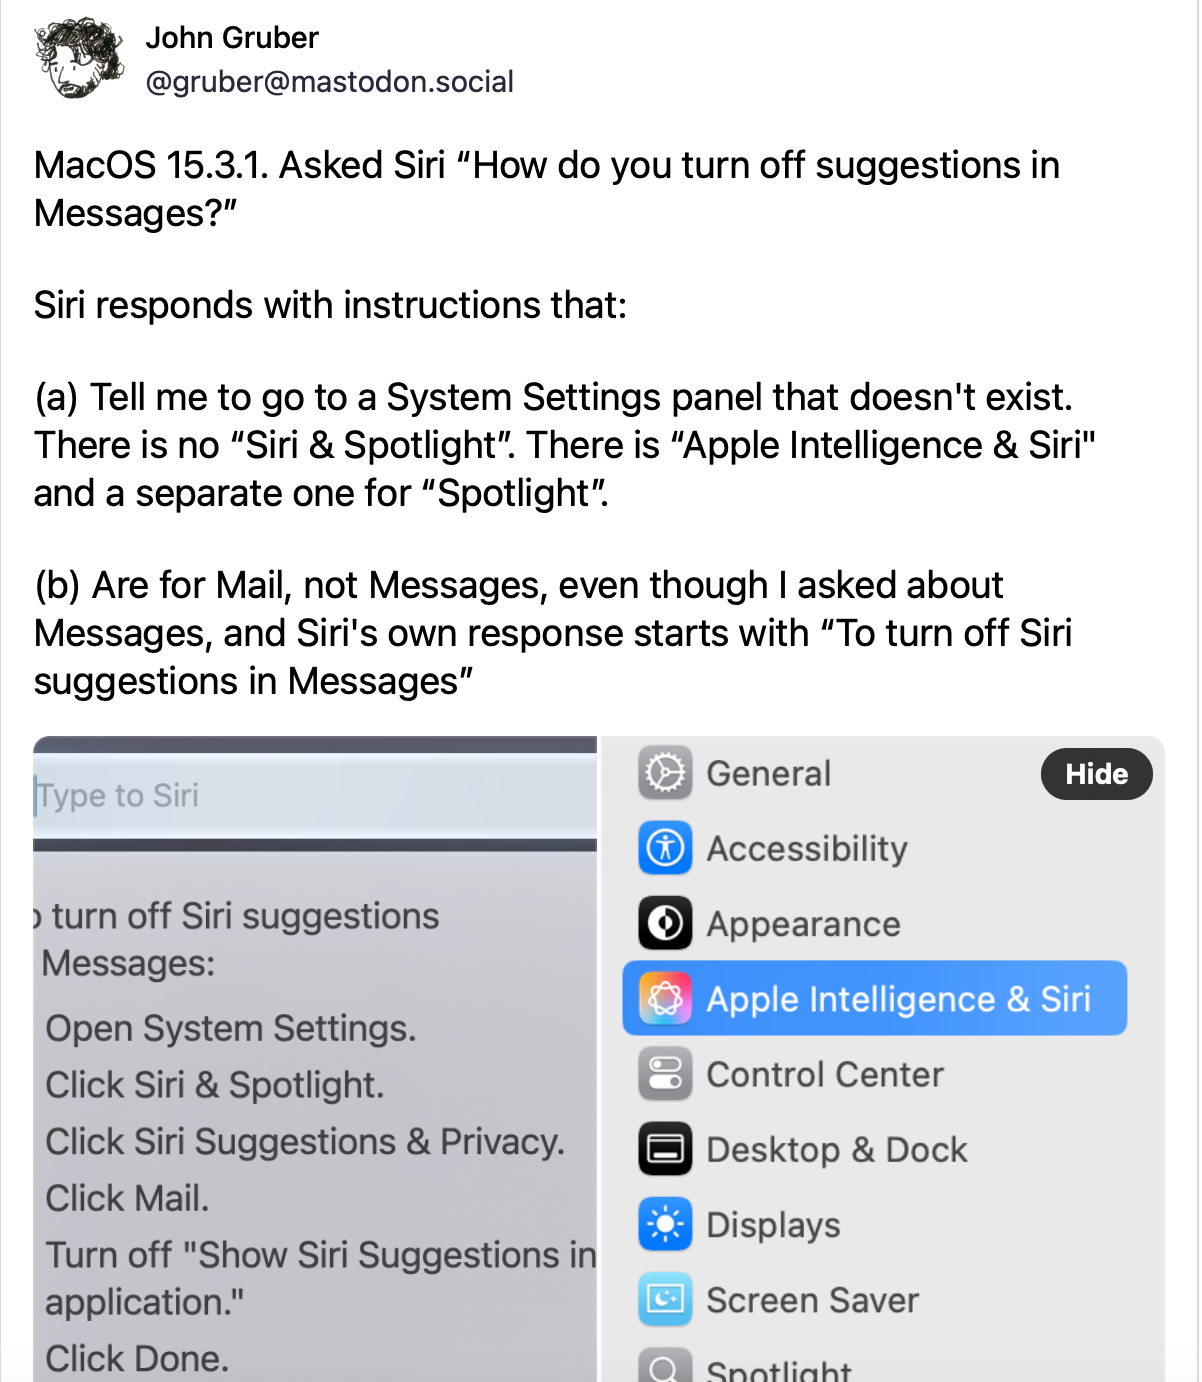The height and width of the screenshot is (1382, 1202).
Task: Click the General settings gear icon
Action: pyautogui.click(x=665, y=773)
